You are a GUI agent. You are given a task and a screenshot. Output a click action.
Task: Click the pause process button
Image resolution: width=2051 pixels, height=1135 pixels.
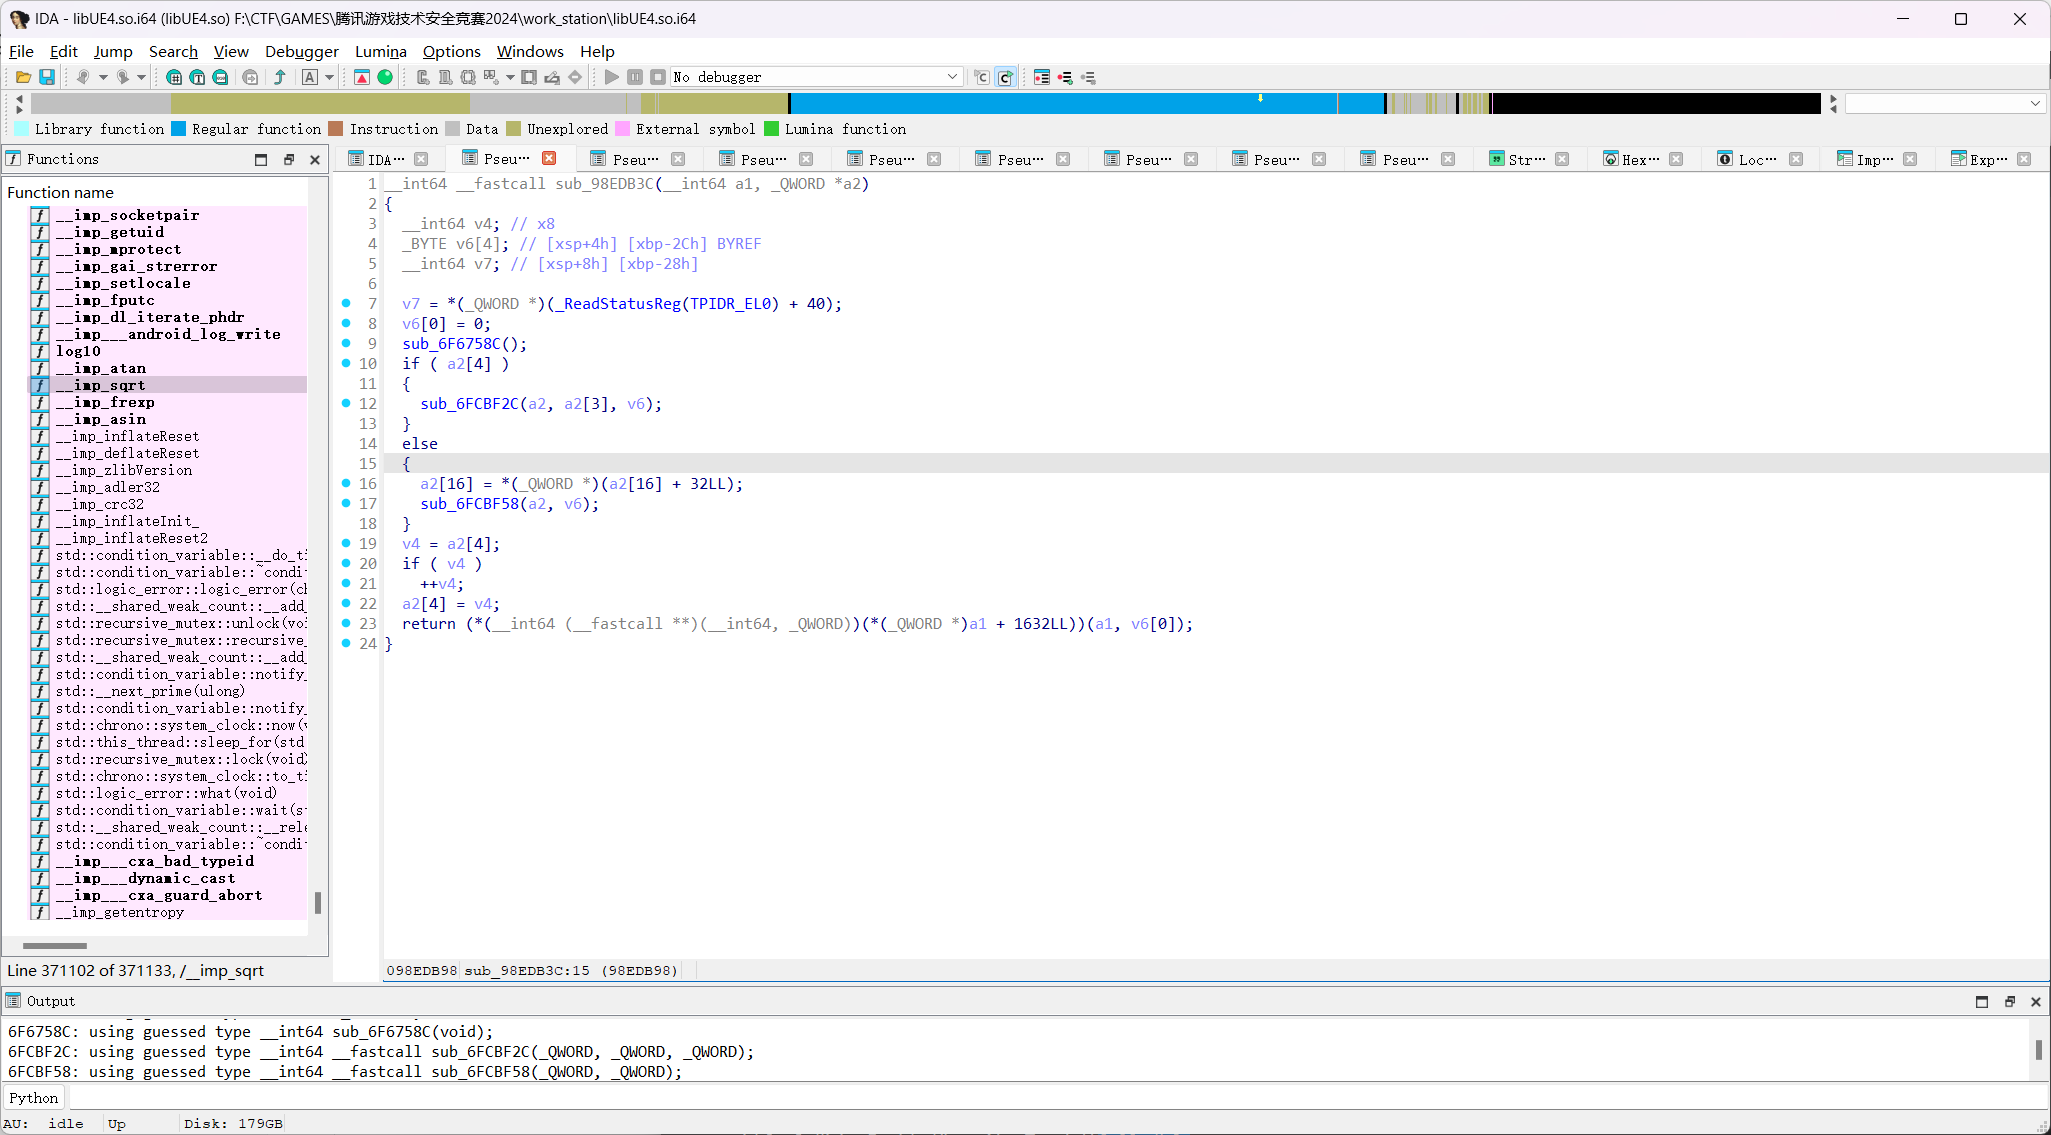pyautogui.click(x=635, y=77)
